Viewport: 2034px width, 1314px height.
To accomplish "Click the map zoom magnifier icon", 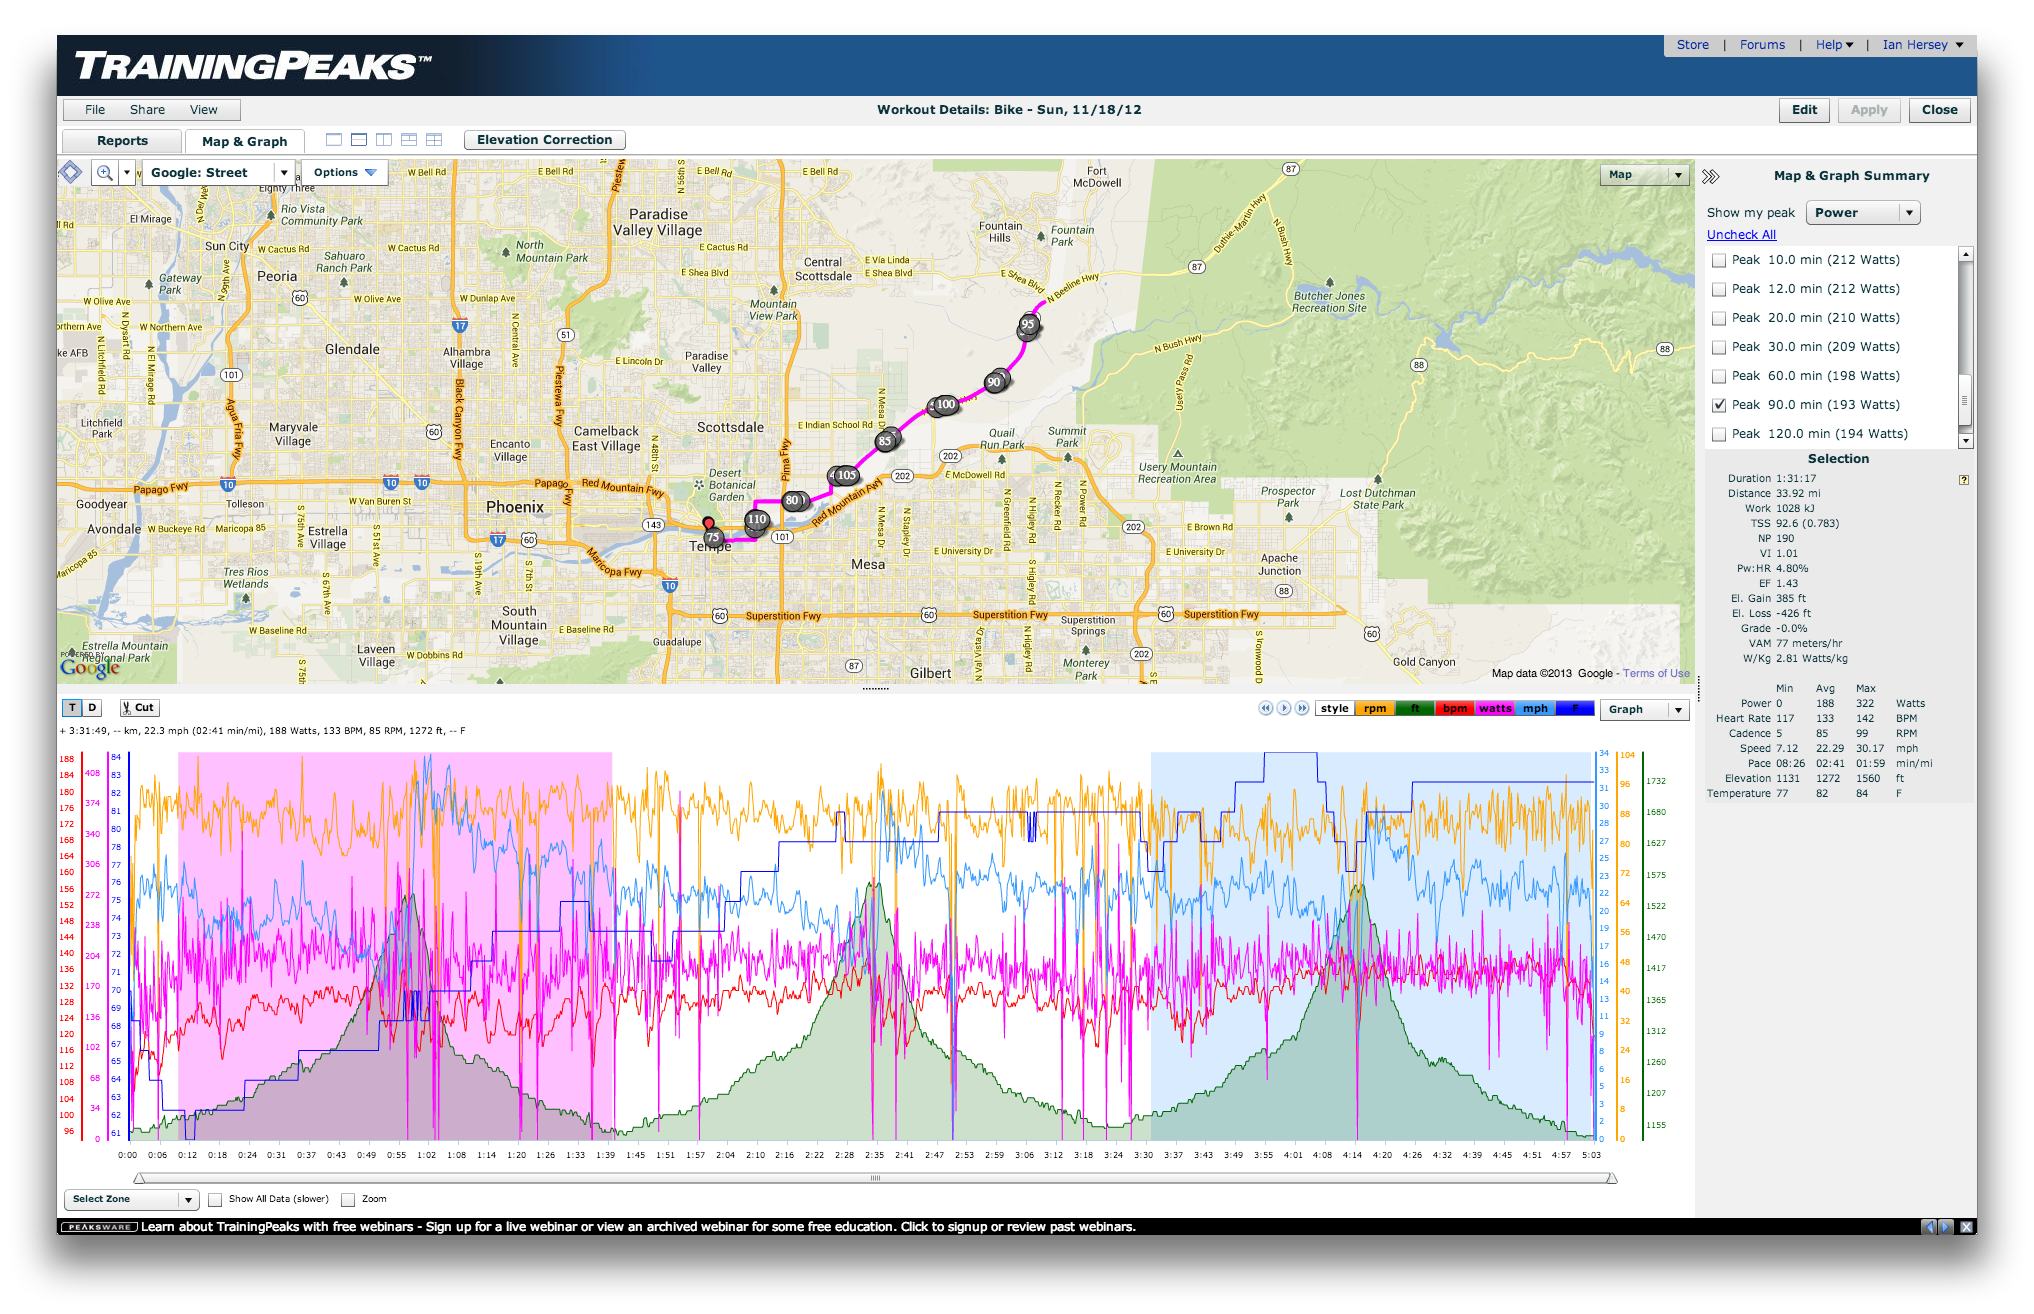I will [x=104, y=173].
